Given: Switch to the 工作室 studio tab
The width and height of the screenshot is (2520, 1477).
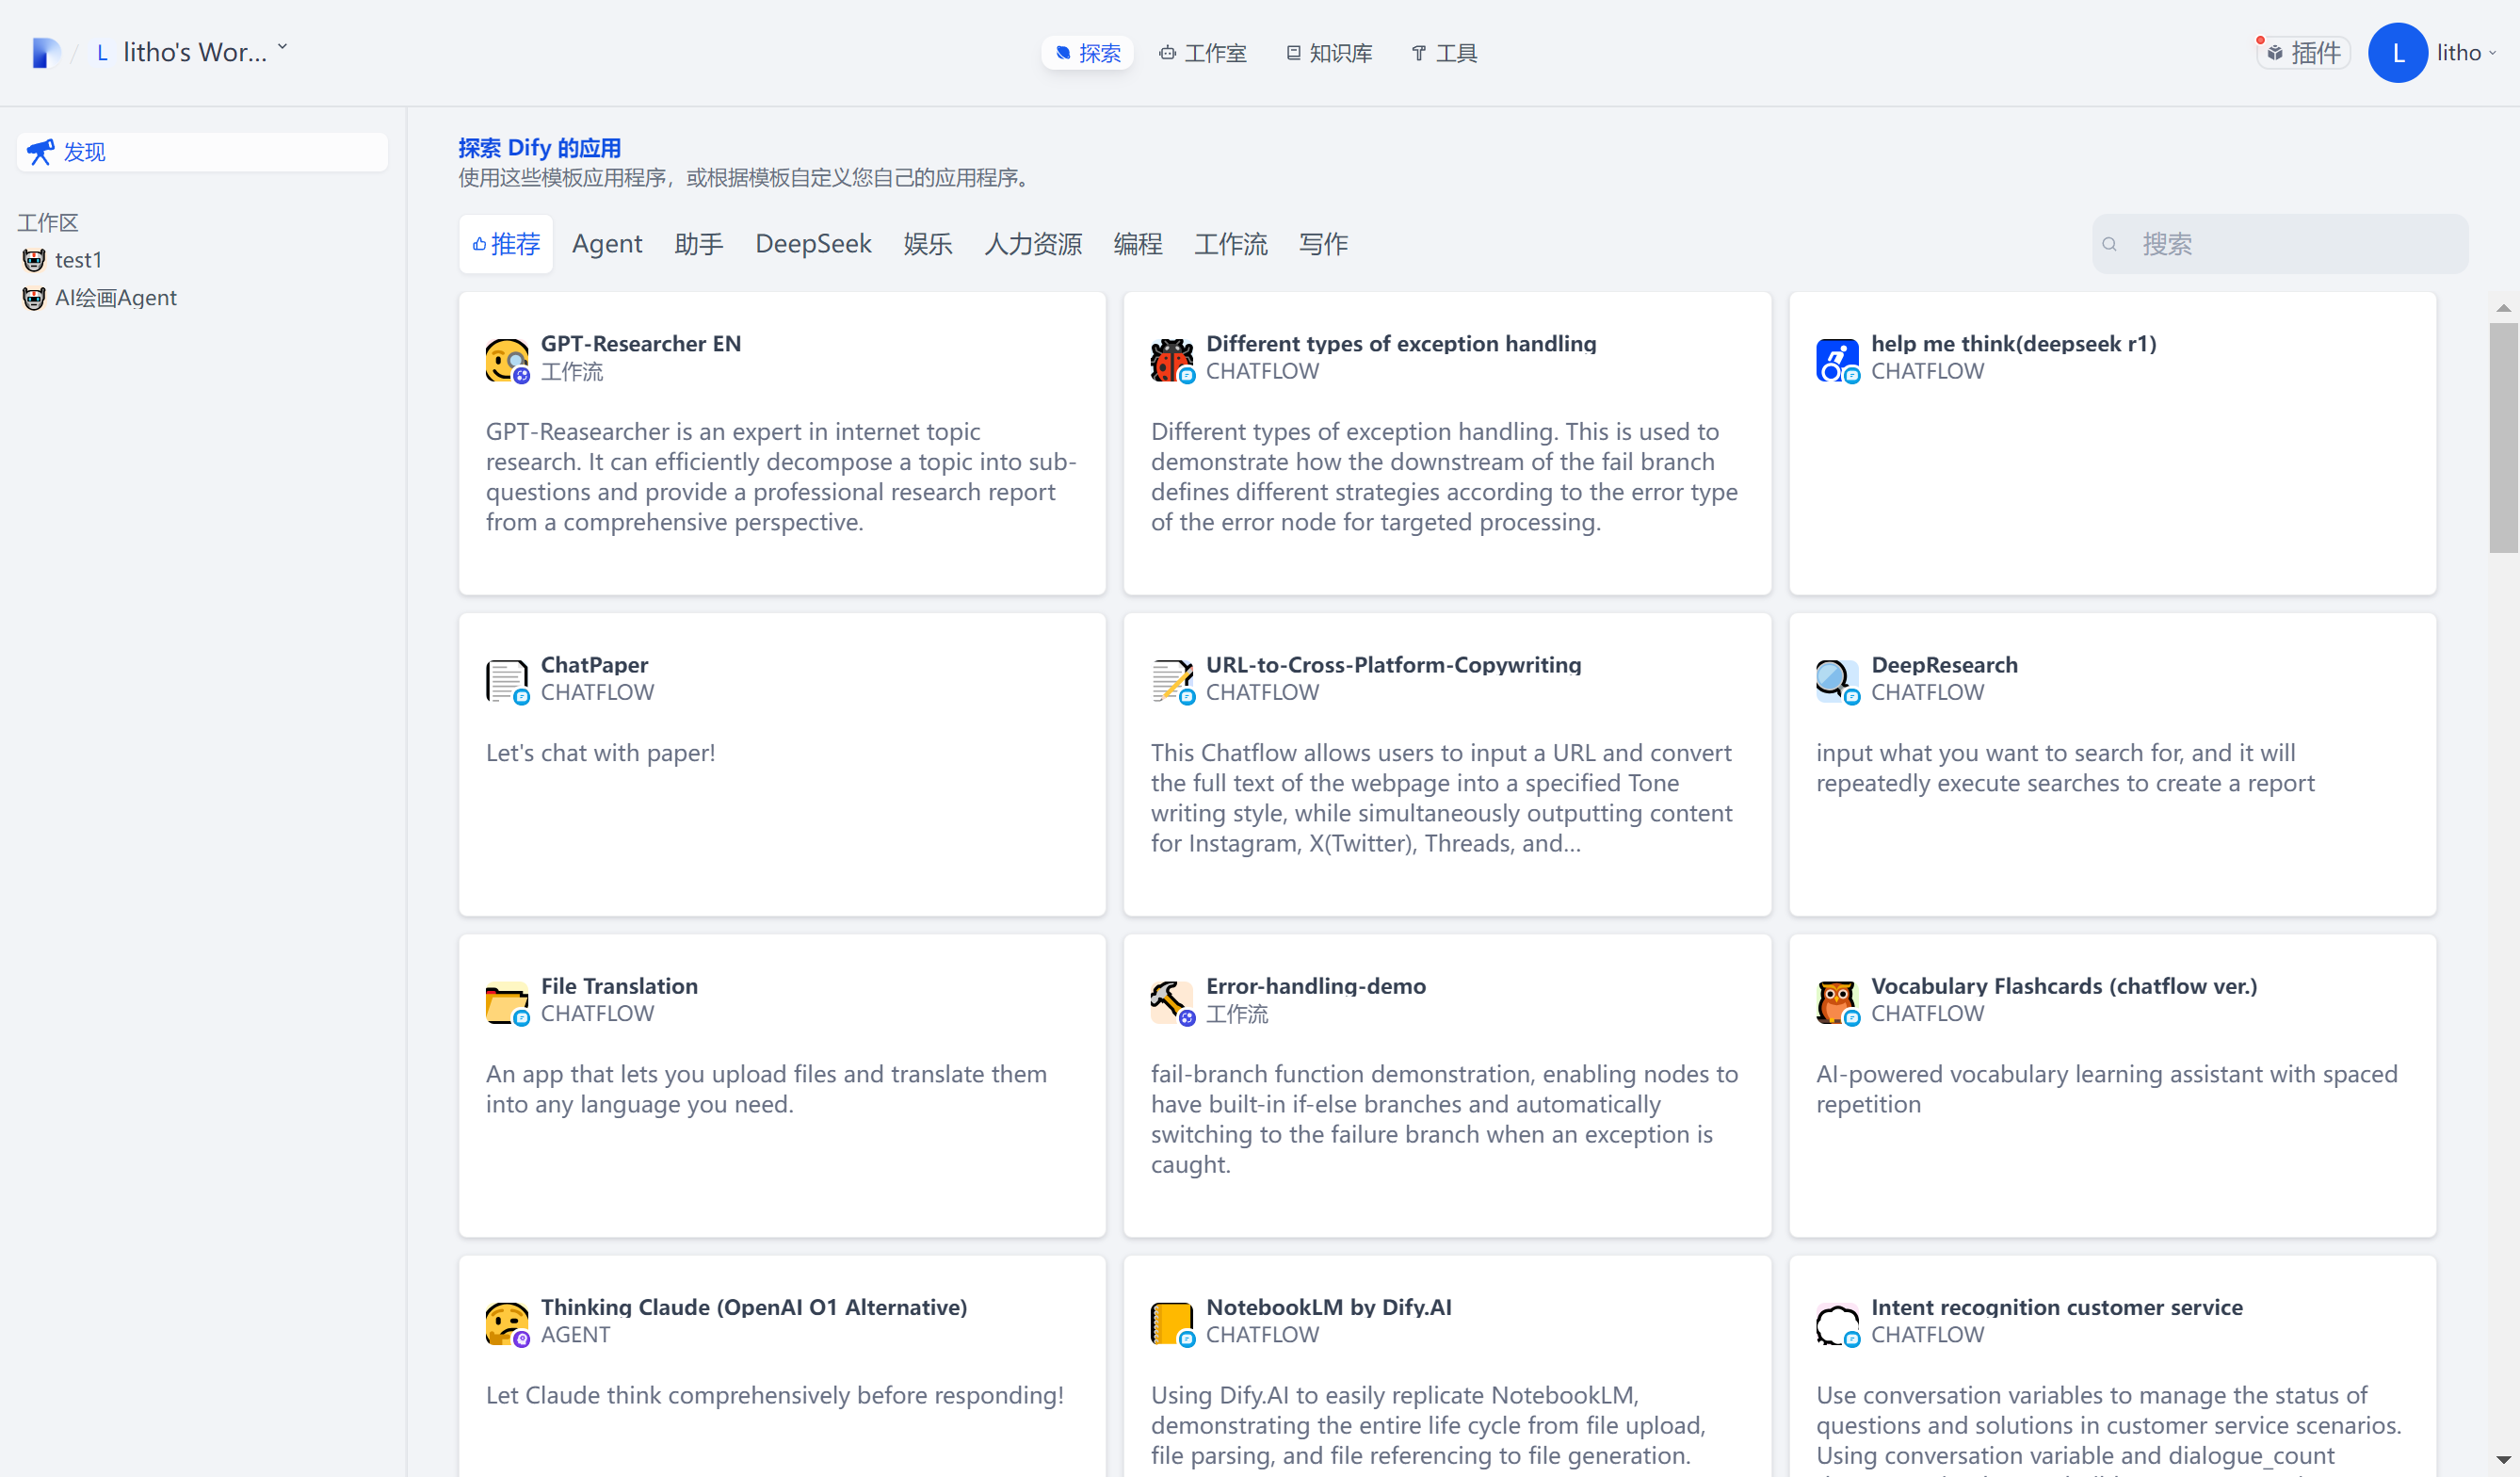Looking at the screenshot, I should pos(1203,53).
